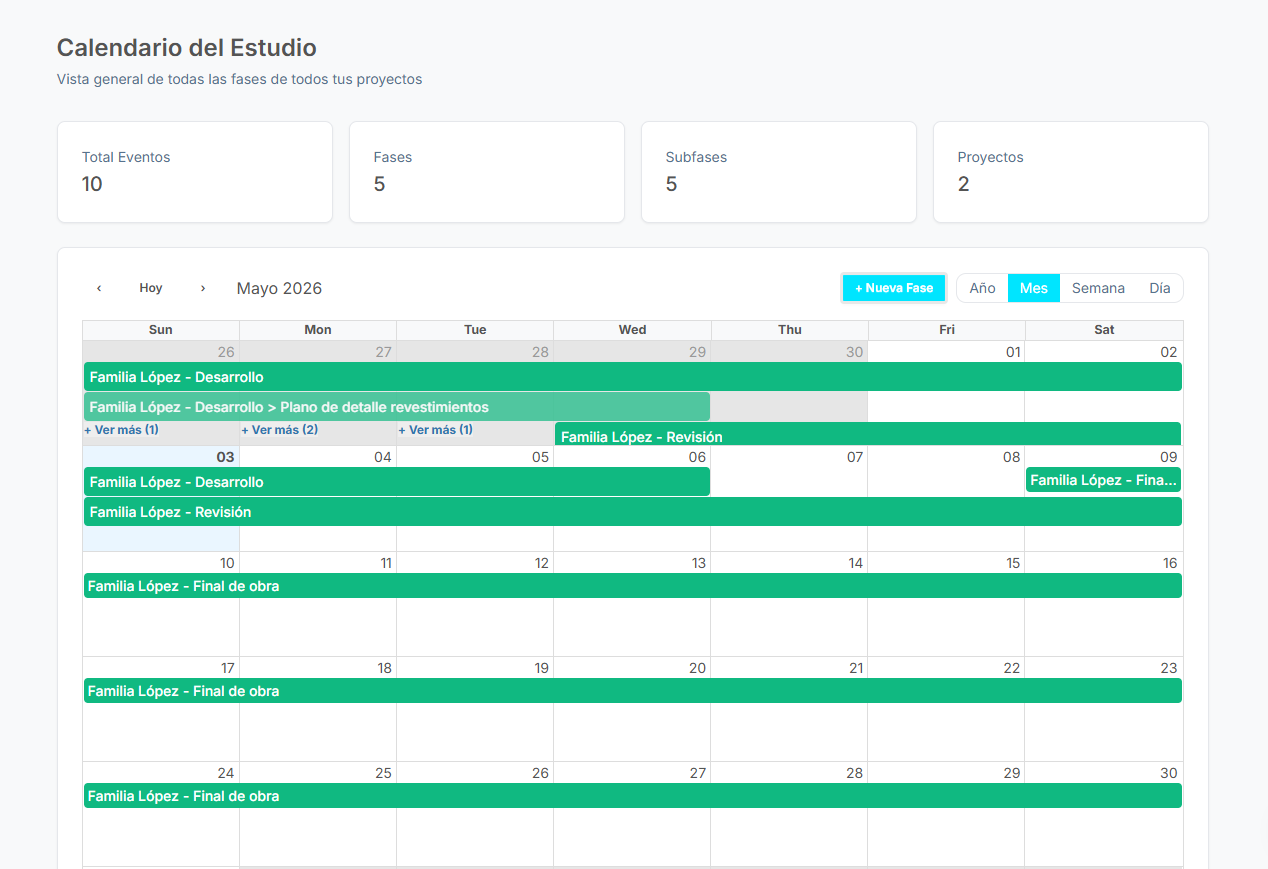
Task: Jump to today with Hoy button
Action: tap(151, 288)
